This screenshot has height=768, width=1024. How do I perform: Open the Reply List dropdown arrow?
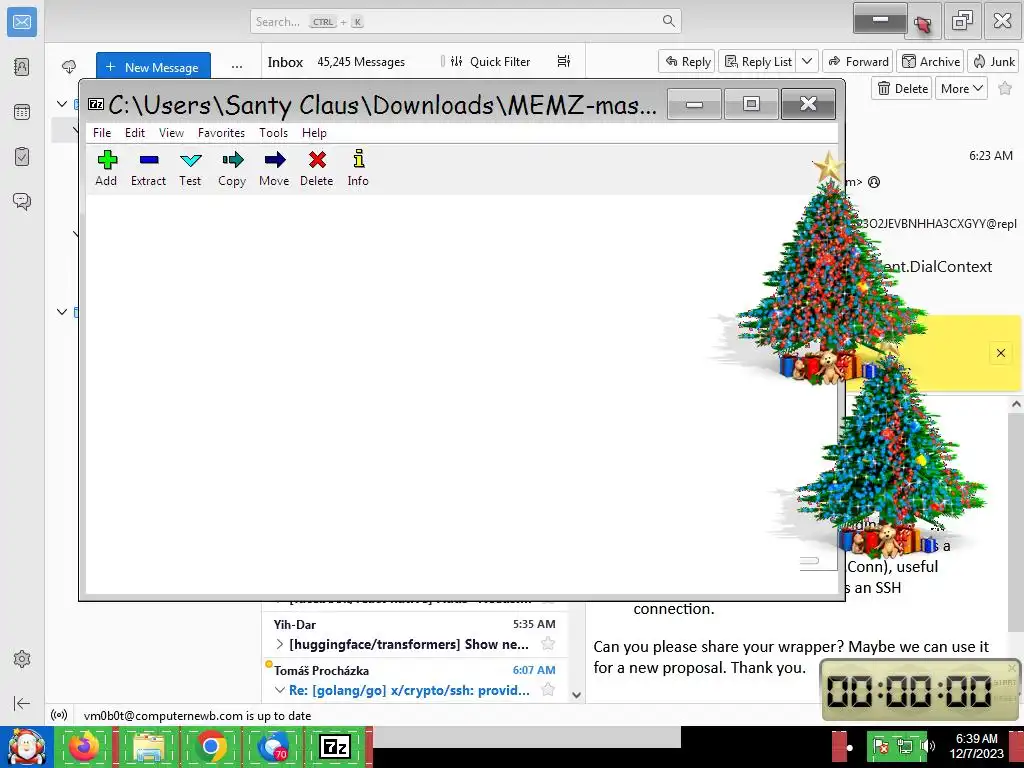807,61
